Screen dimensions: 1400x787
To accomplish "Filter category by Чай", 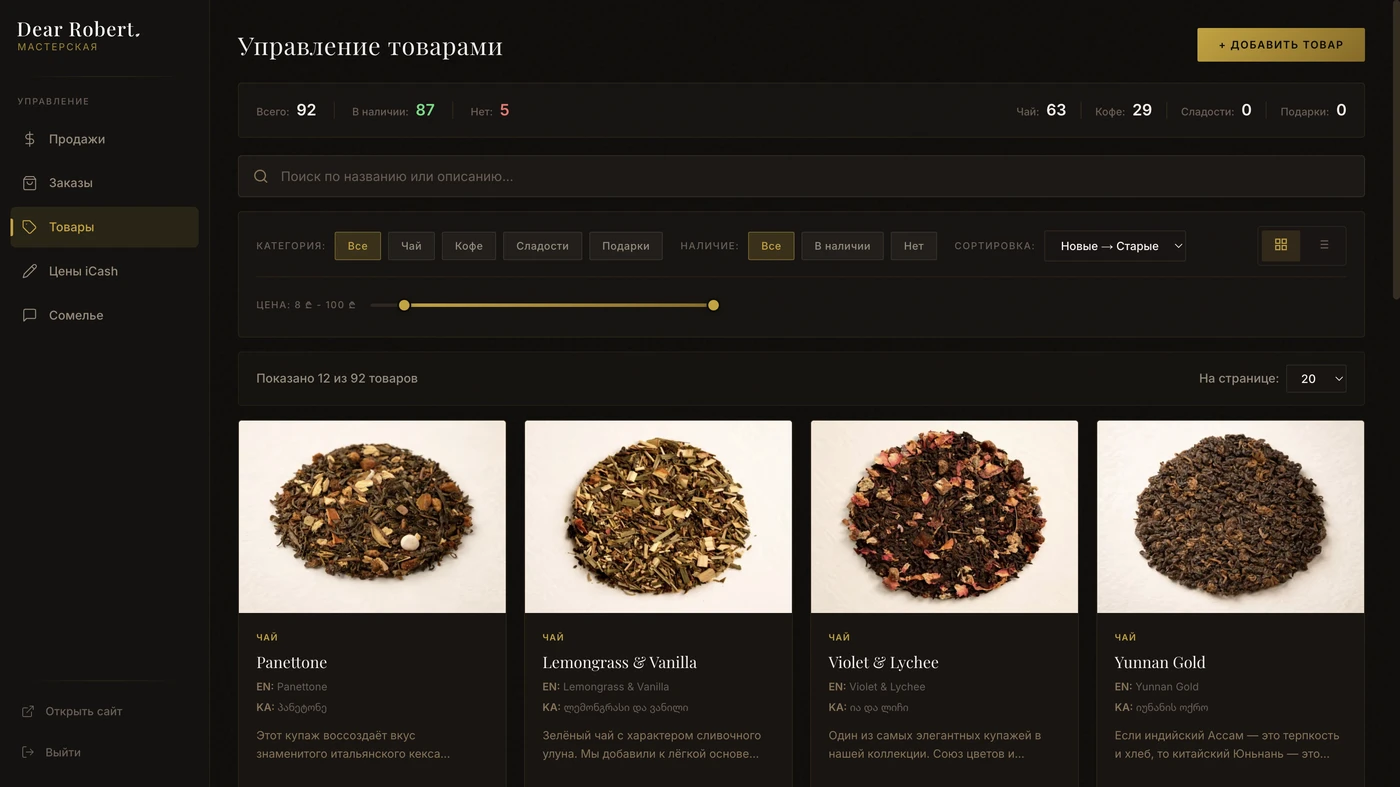I will pyautogui.click(x=411, y=246).
